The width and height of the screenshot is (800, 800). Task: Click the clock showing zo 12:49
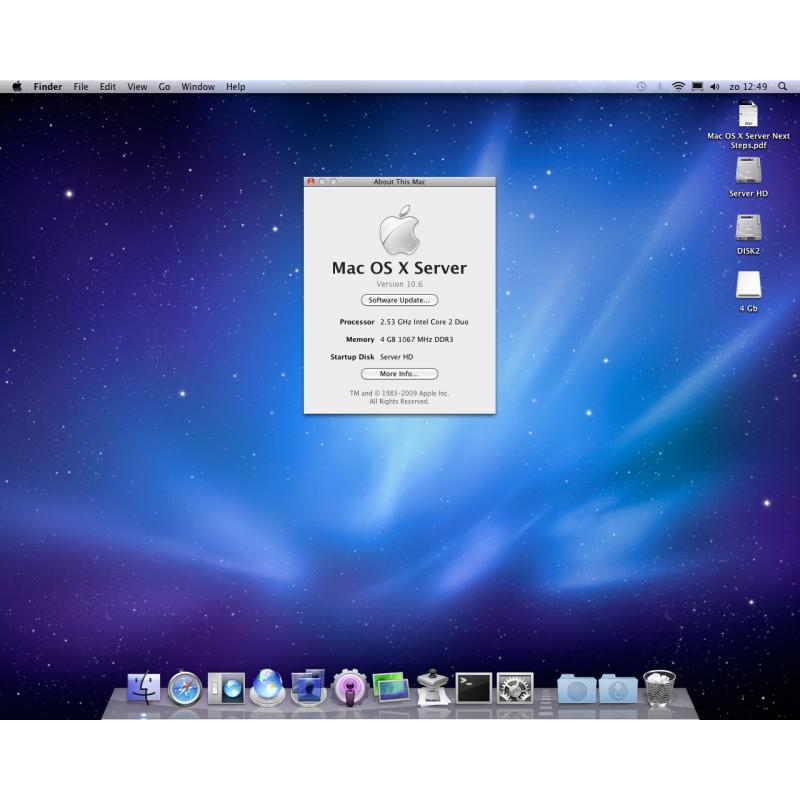click(748, 87)
